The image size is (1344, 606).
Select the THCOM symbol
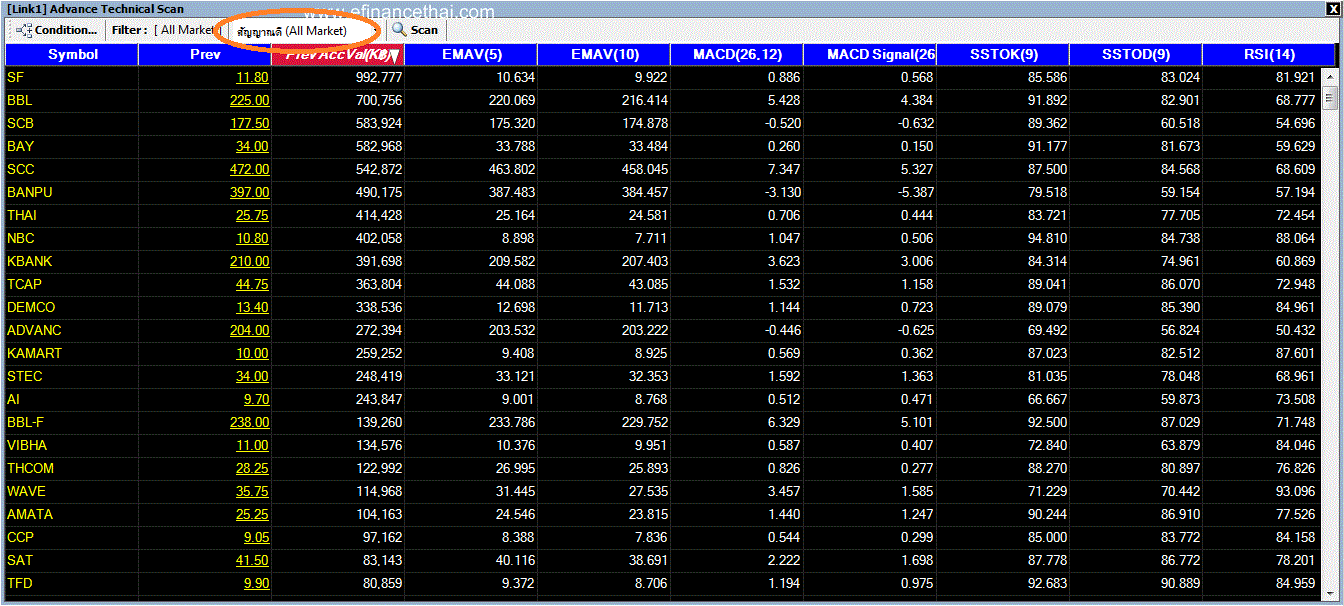tap(30, 468)
